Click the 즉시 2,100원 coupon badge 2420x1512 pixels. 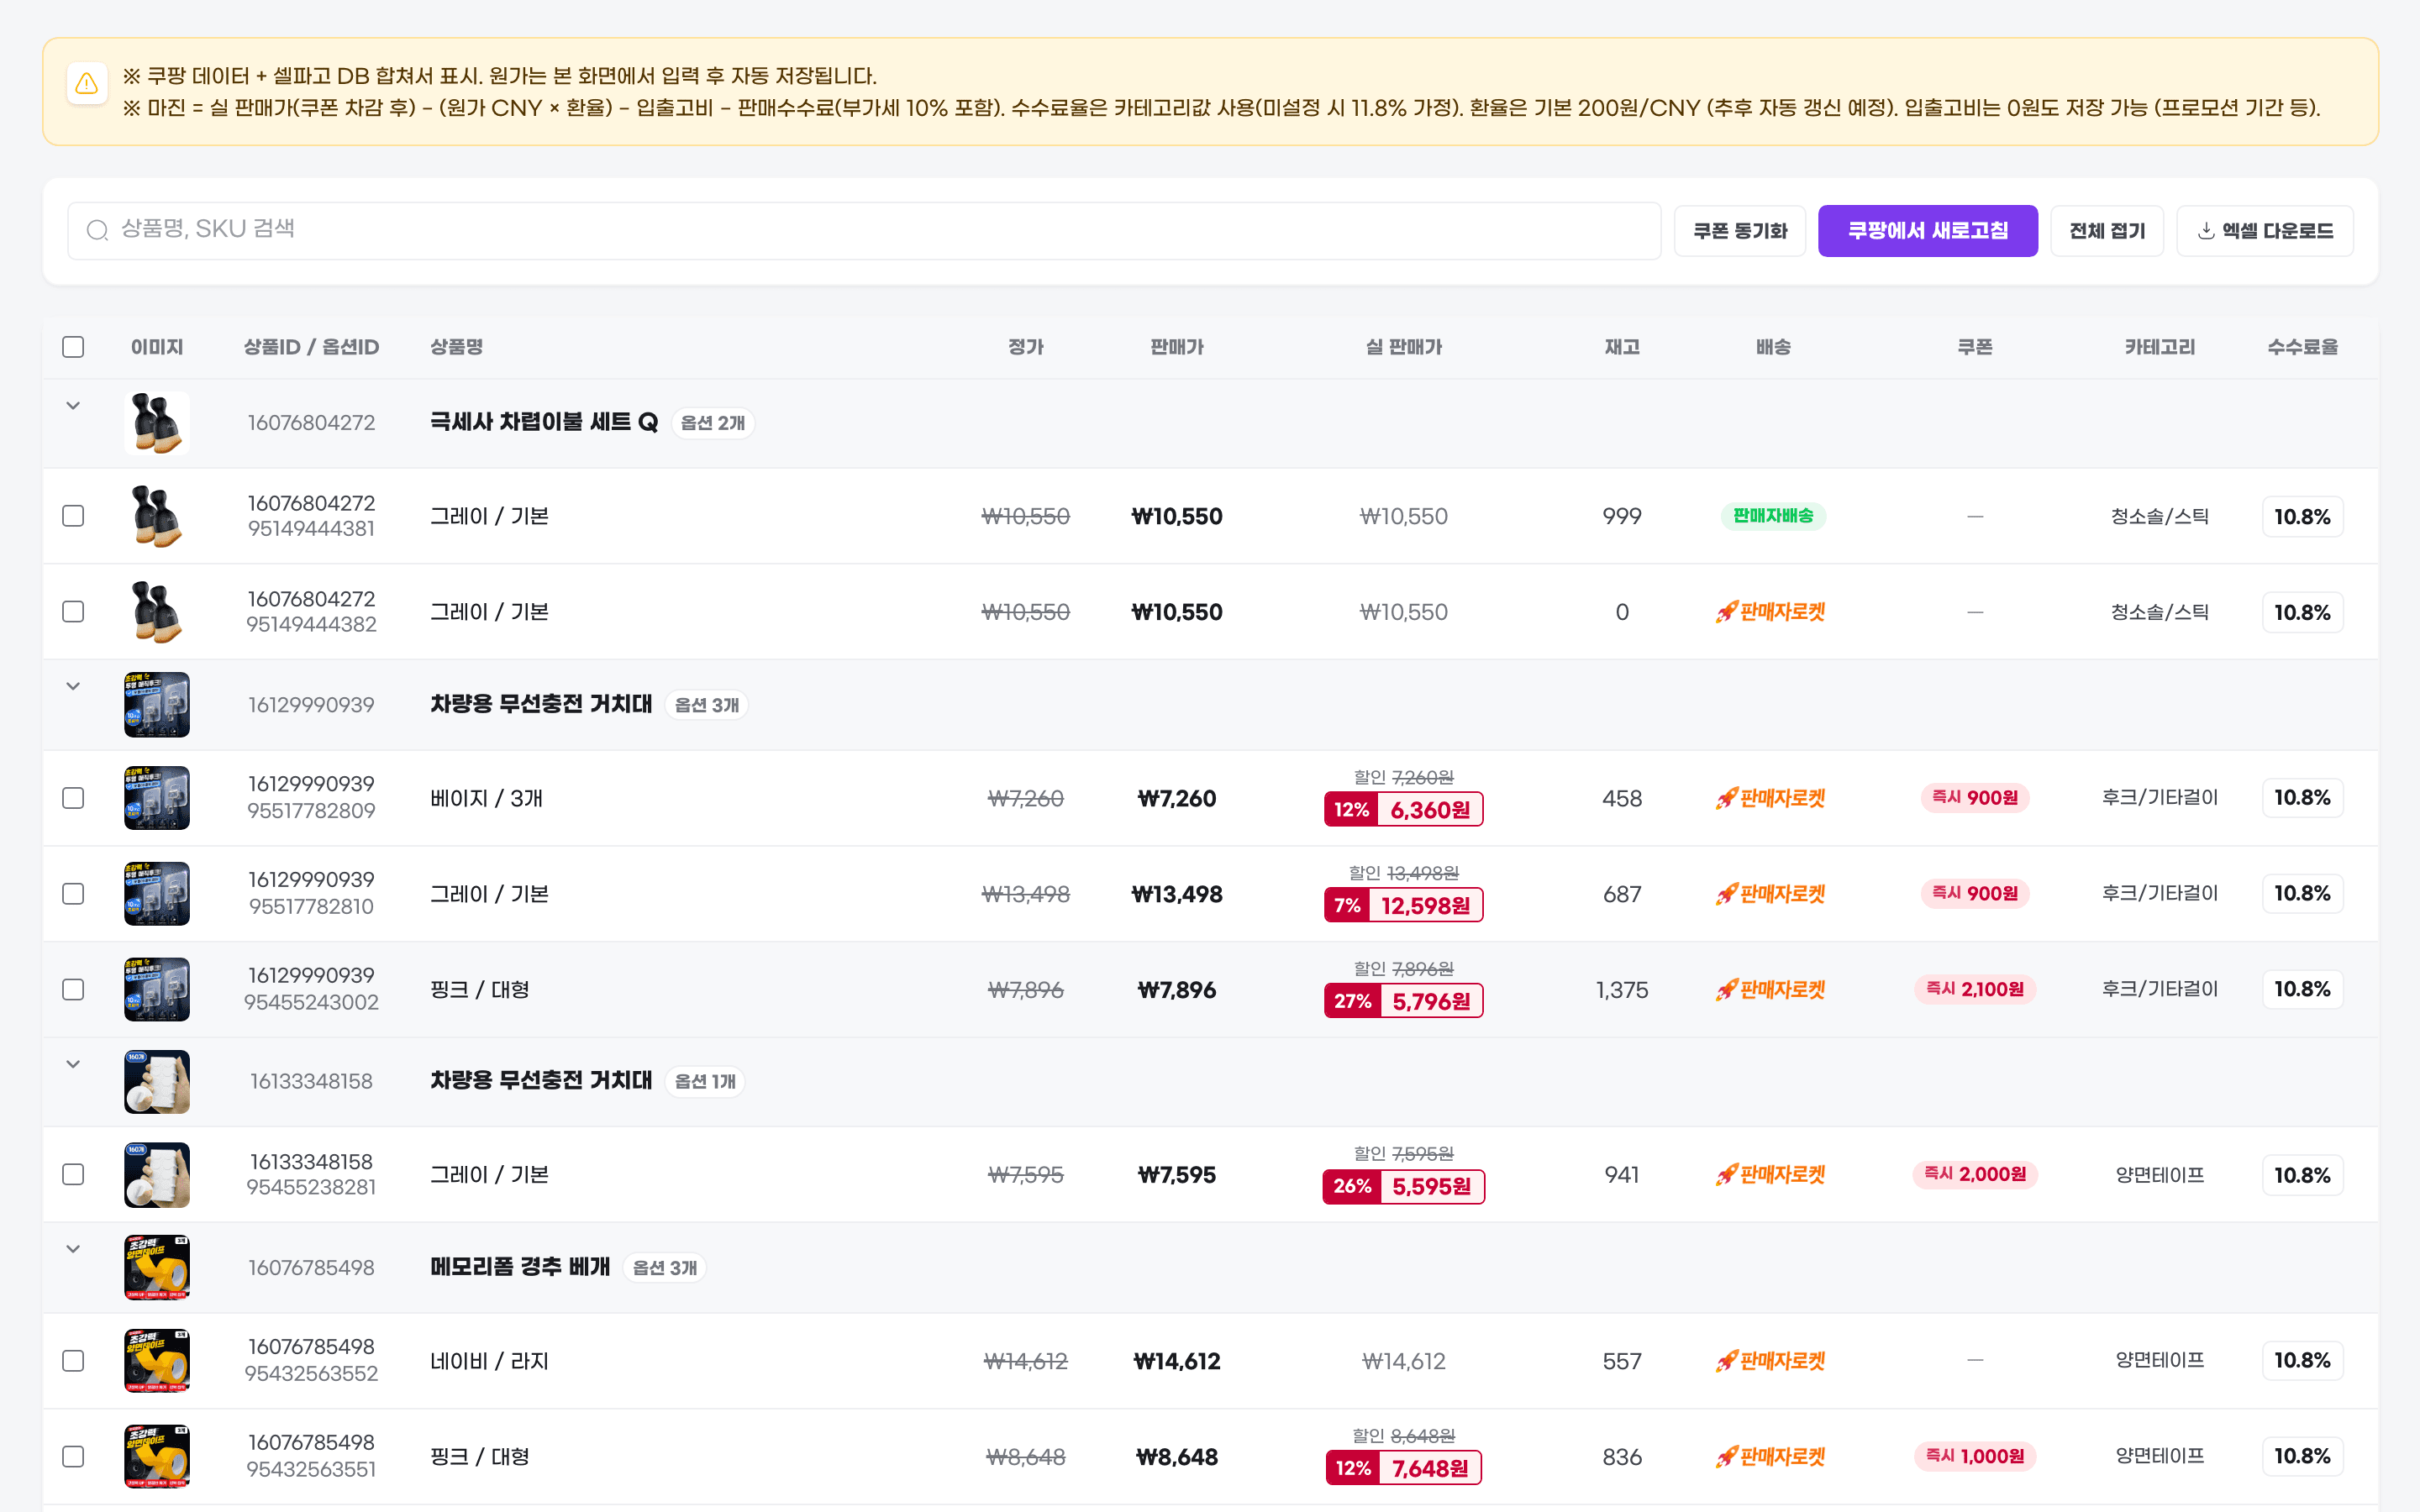pyautogui.click(x=1974, y=989)
